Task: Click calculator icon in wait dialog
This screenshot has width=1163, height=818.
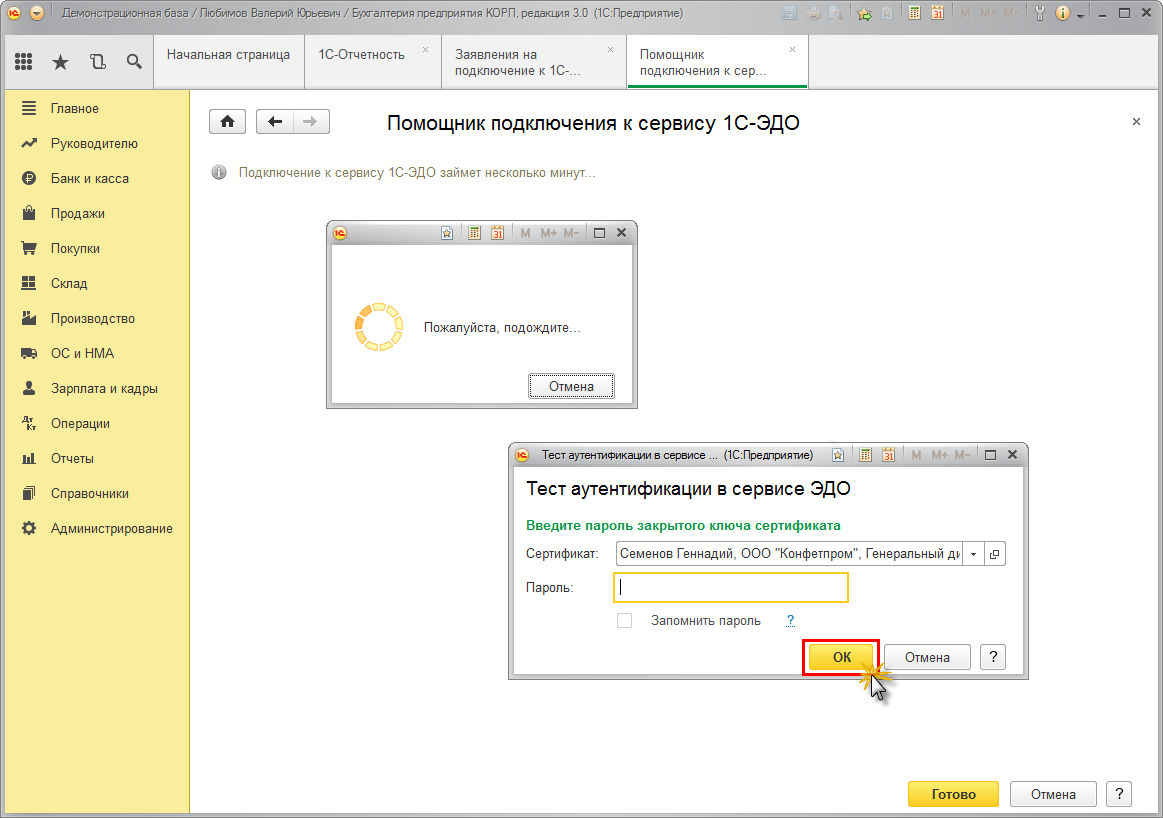Action: 474,233
